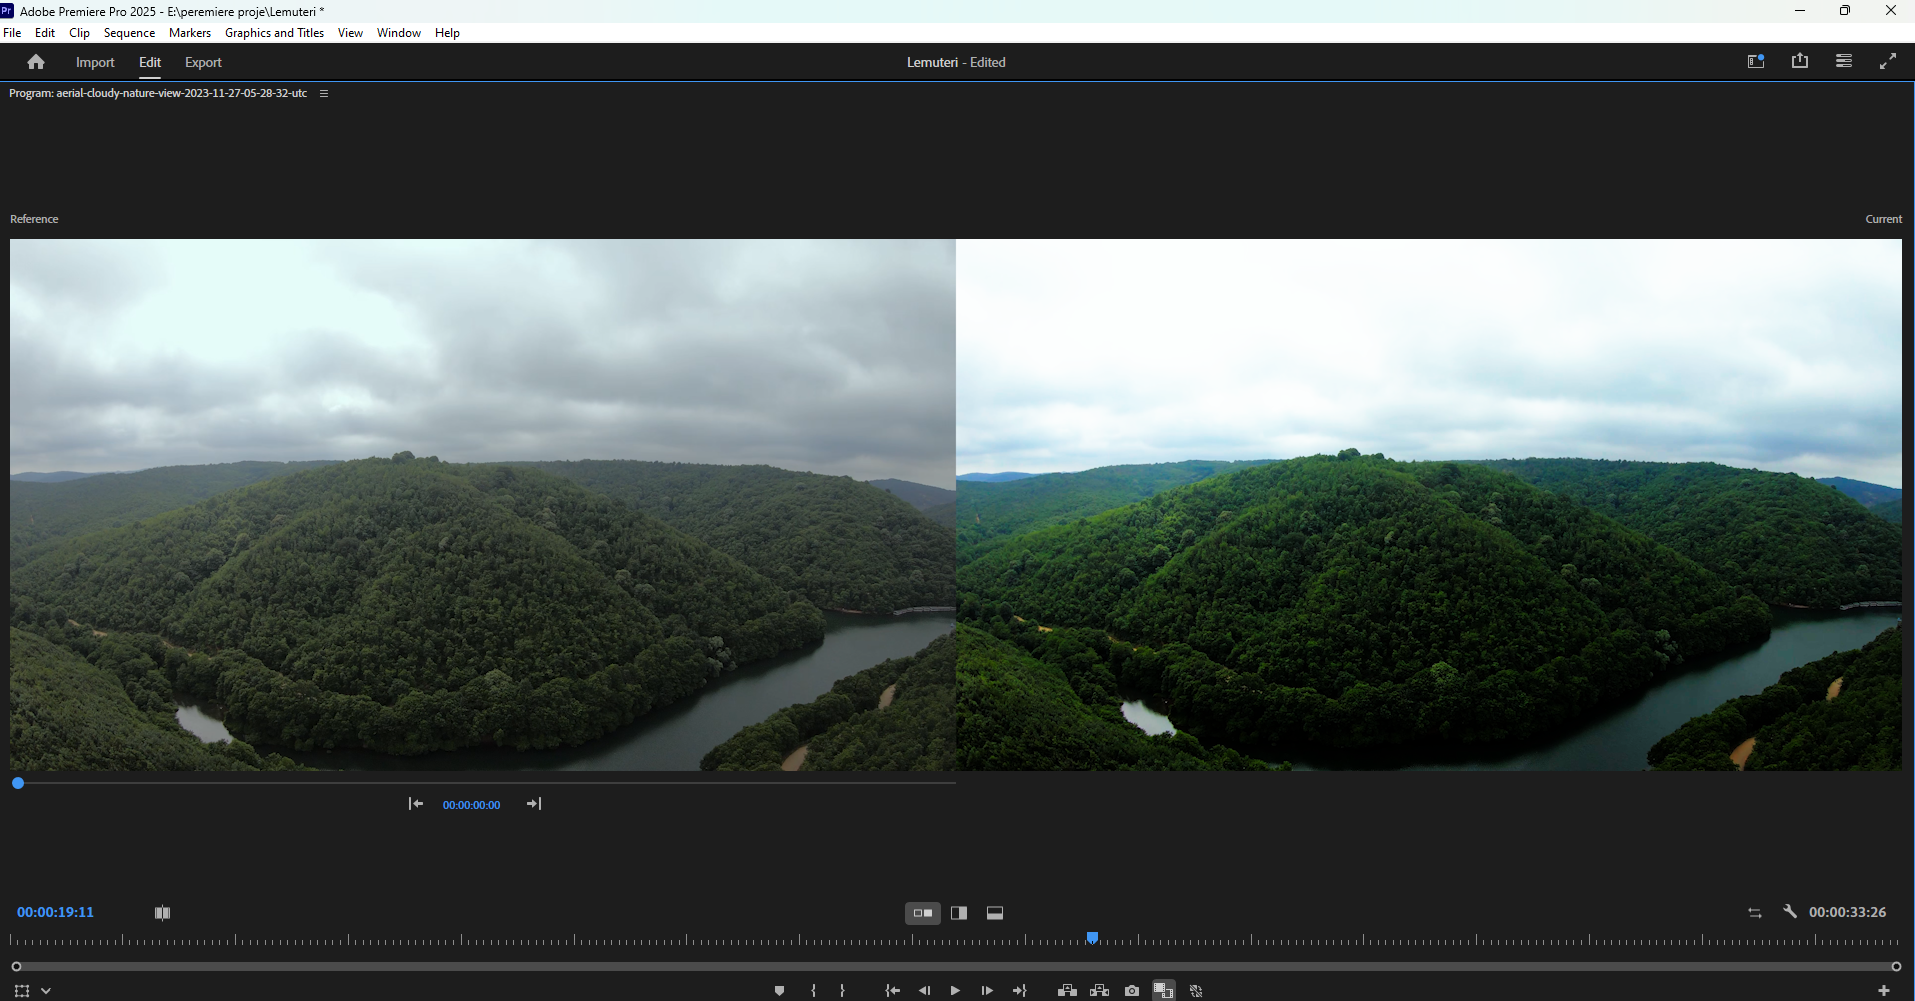Open the progress dashboard icon
The width and height of the screenshot is (1915, 1001).
(x=1844, y=61)
